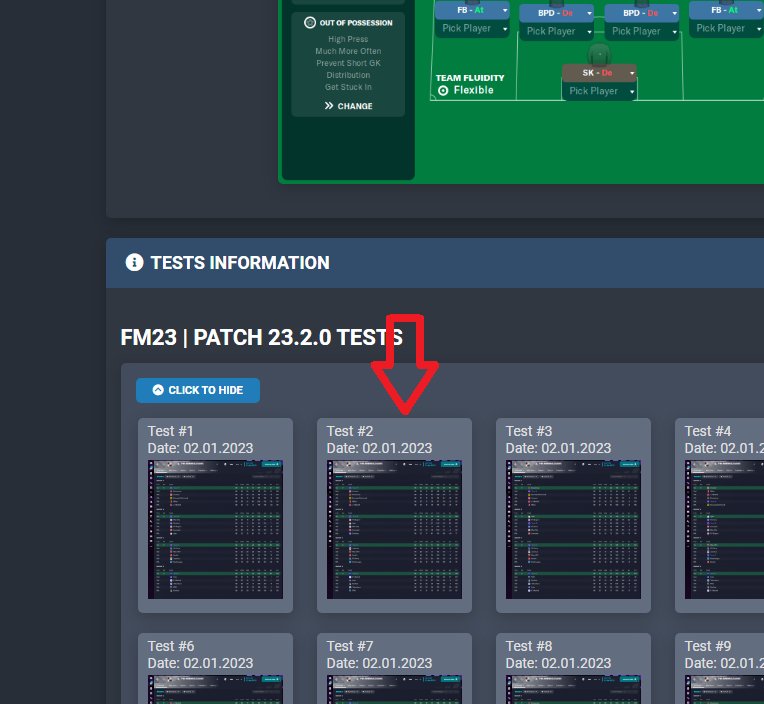Click the 'Flexible' team fluidity text

pos(474,90)
